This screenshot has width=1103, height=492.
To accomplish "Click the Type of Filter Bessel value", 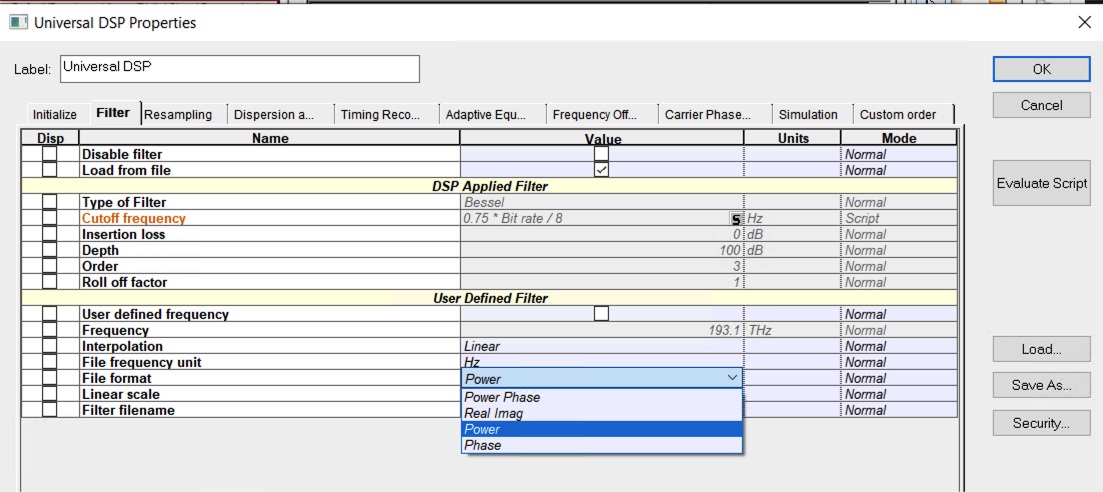I will tap(602, 202).
